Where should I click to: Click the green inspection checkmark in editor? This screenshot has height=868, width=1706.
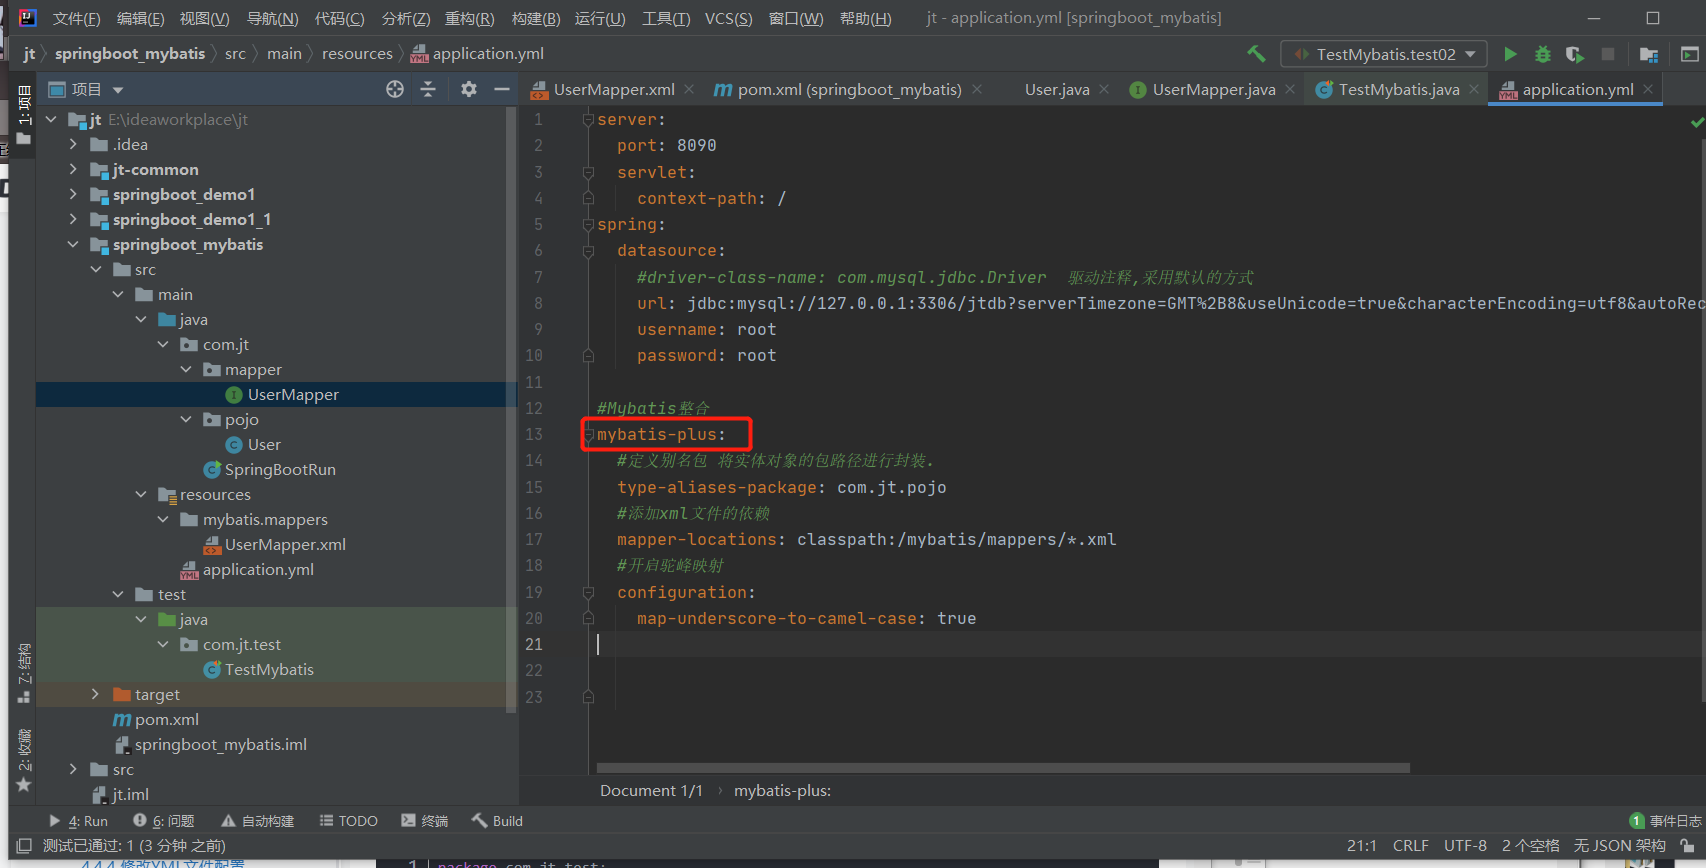coord(1697,122)
